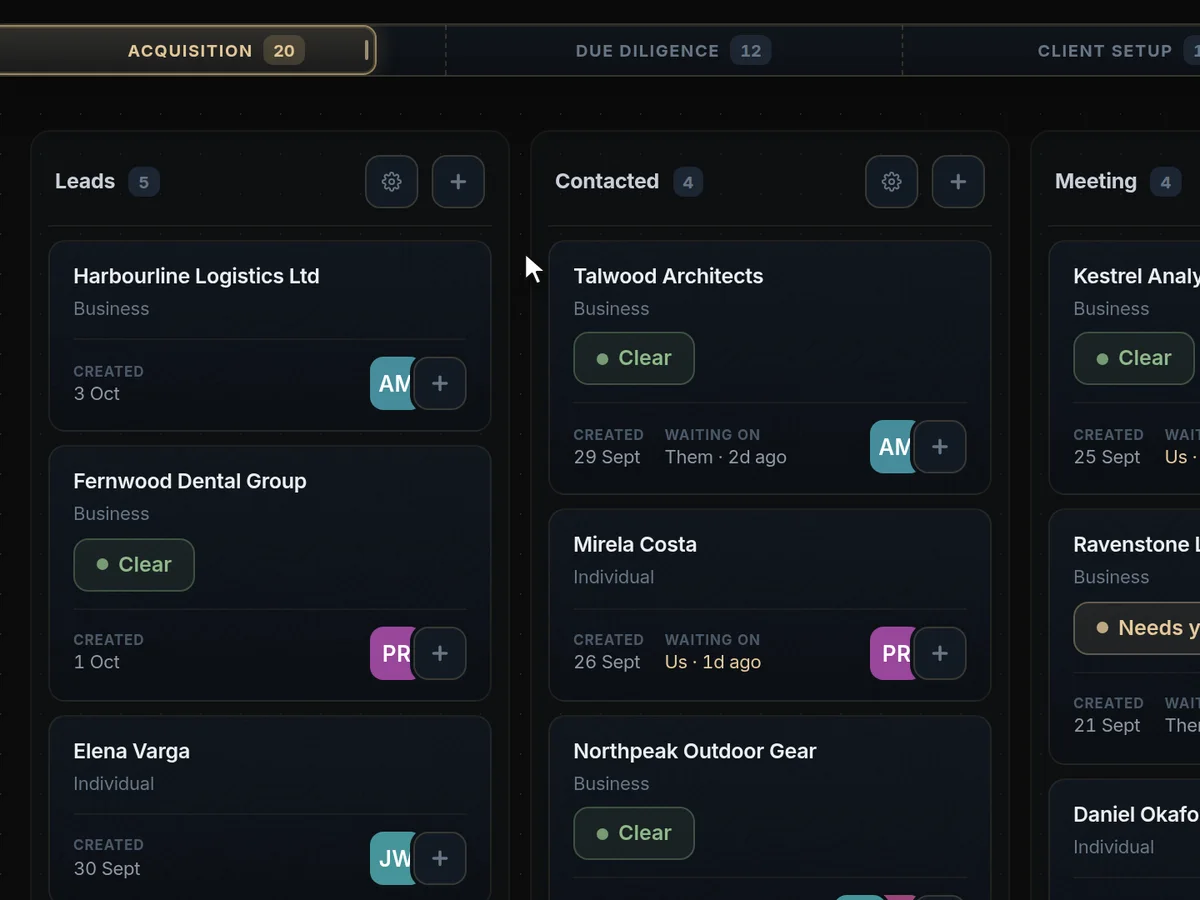This screenshot has height=900, width=1200.
Task: Click Needs status badge on Ravenstone card
Action: (1137, 628)
